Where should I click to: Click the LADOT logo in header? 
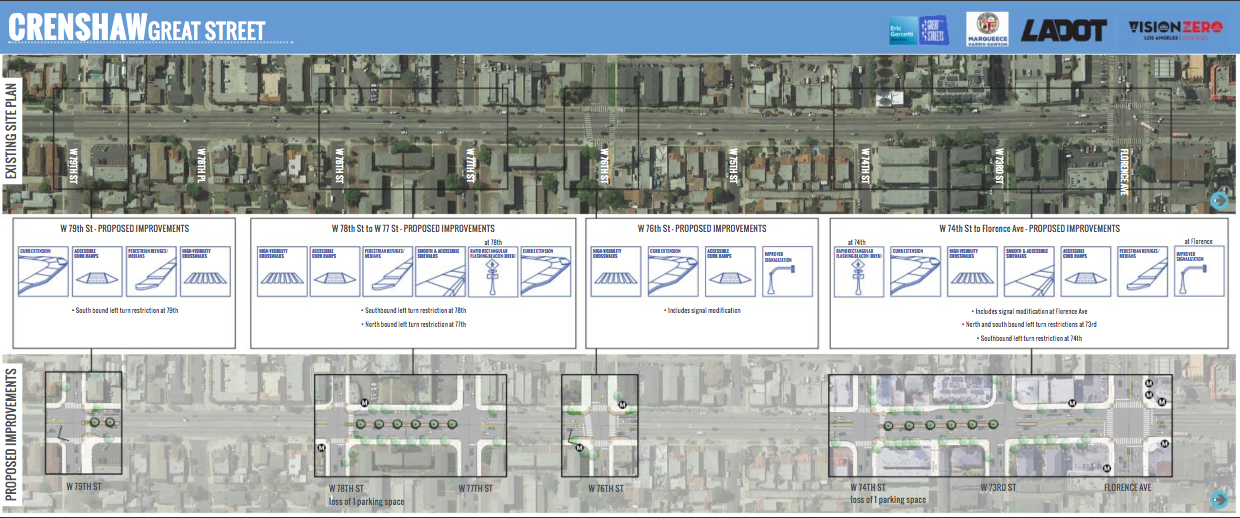(1065, 30)
